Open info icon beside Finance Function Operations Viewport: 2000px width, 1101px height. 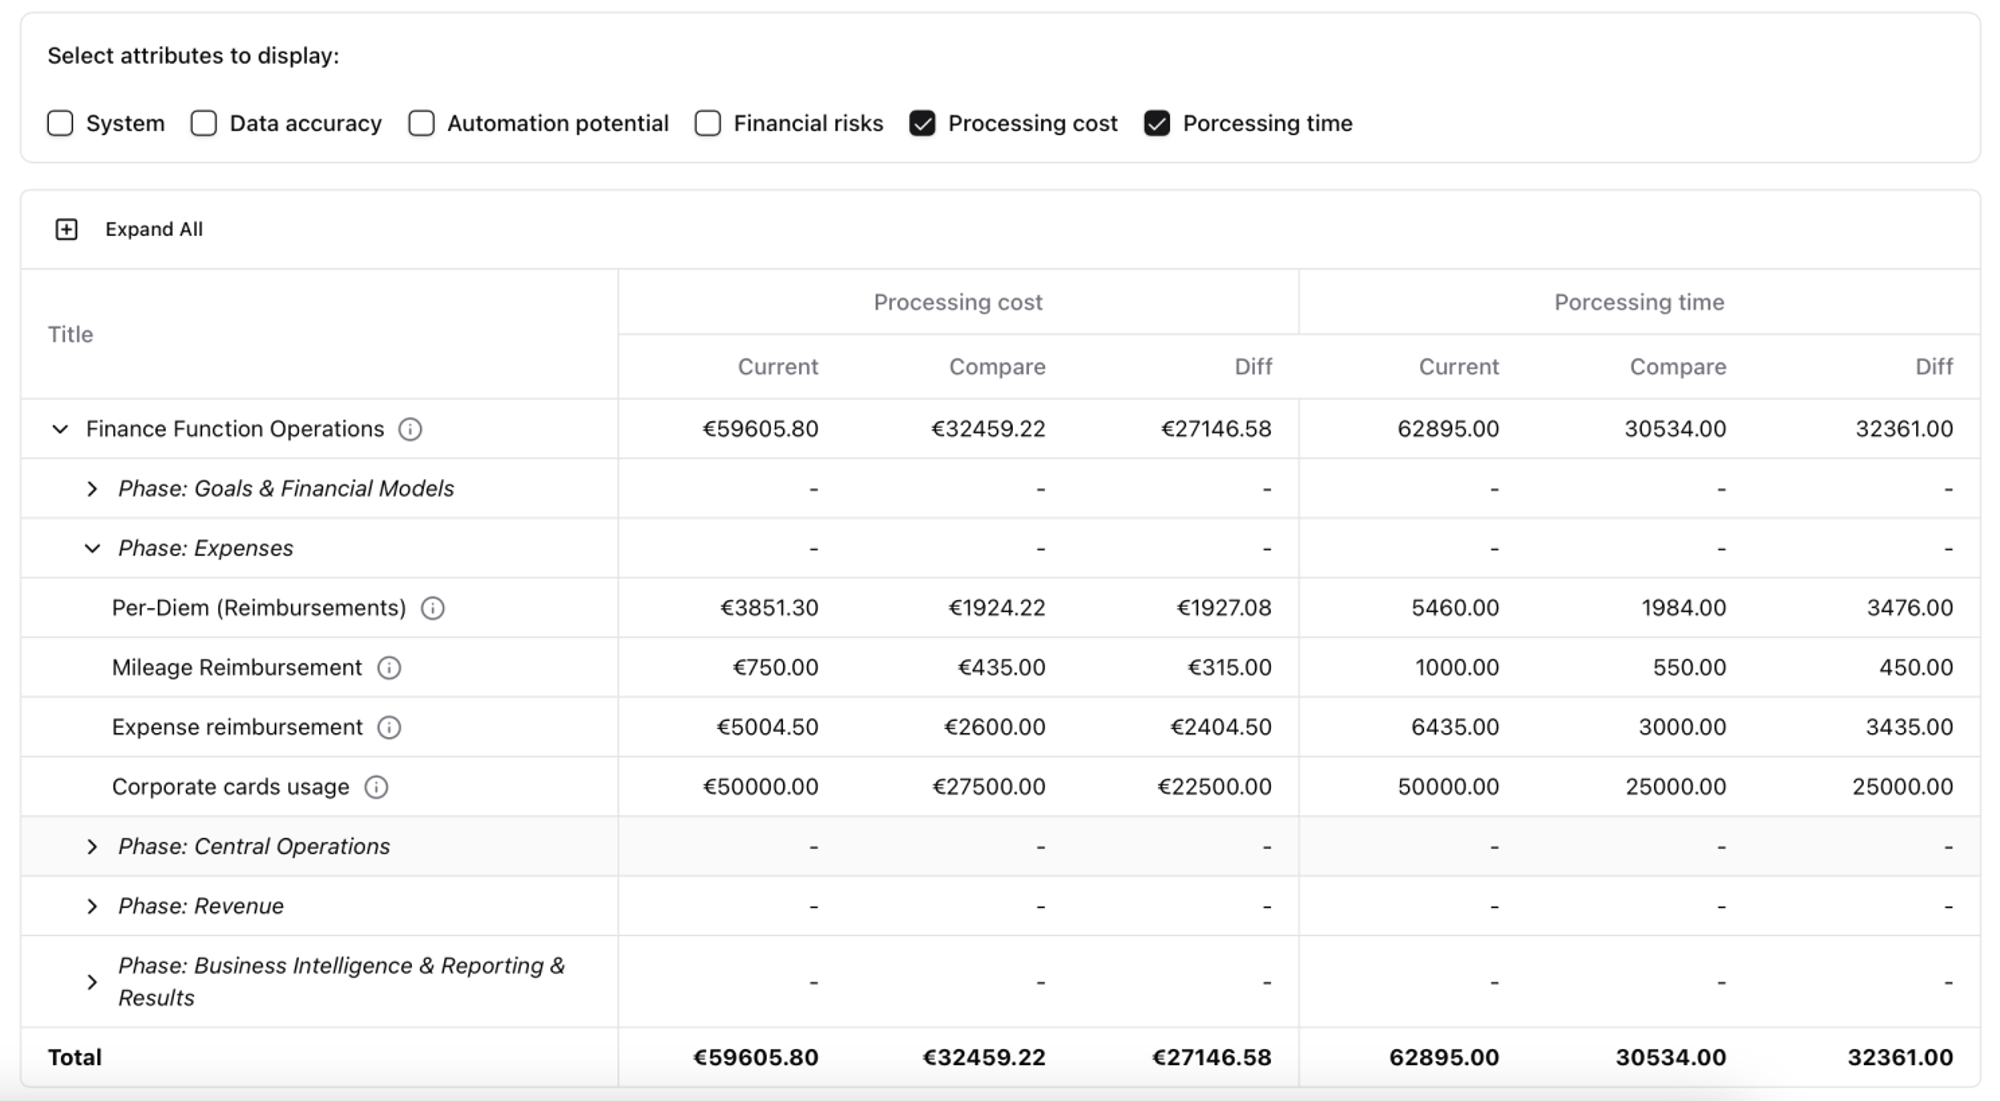(x=410, y=429)
